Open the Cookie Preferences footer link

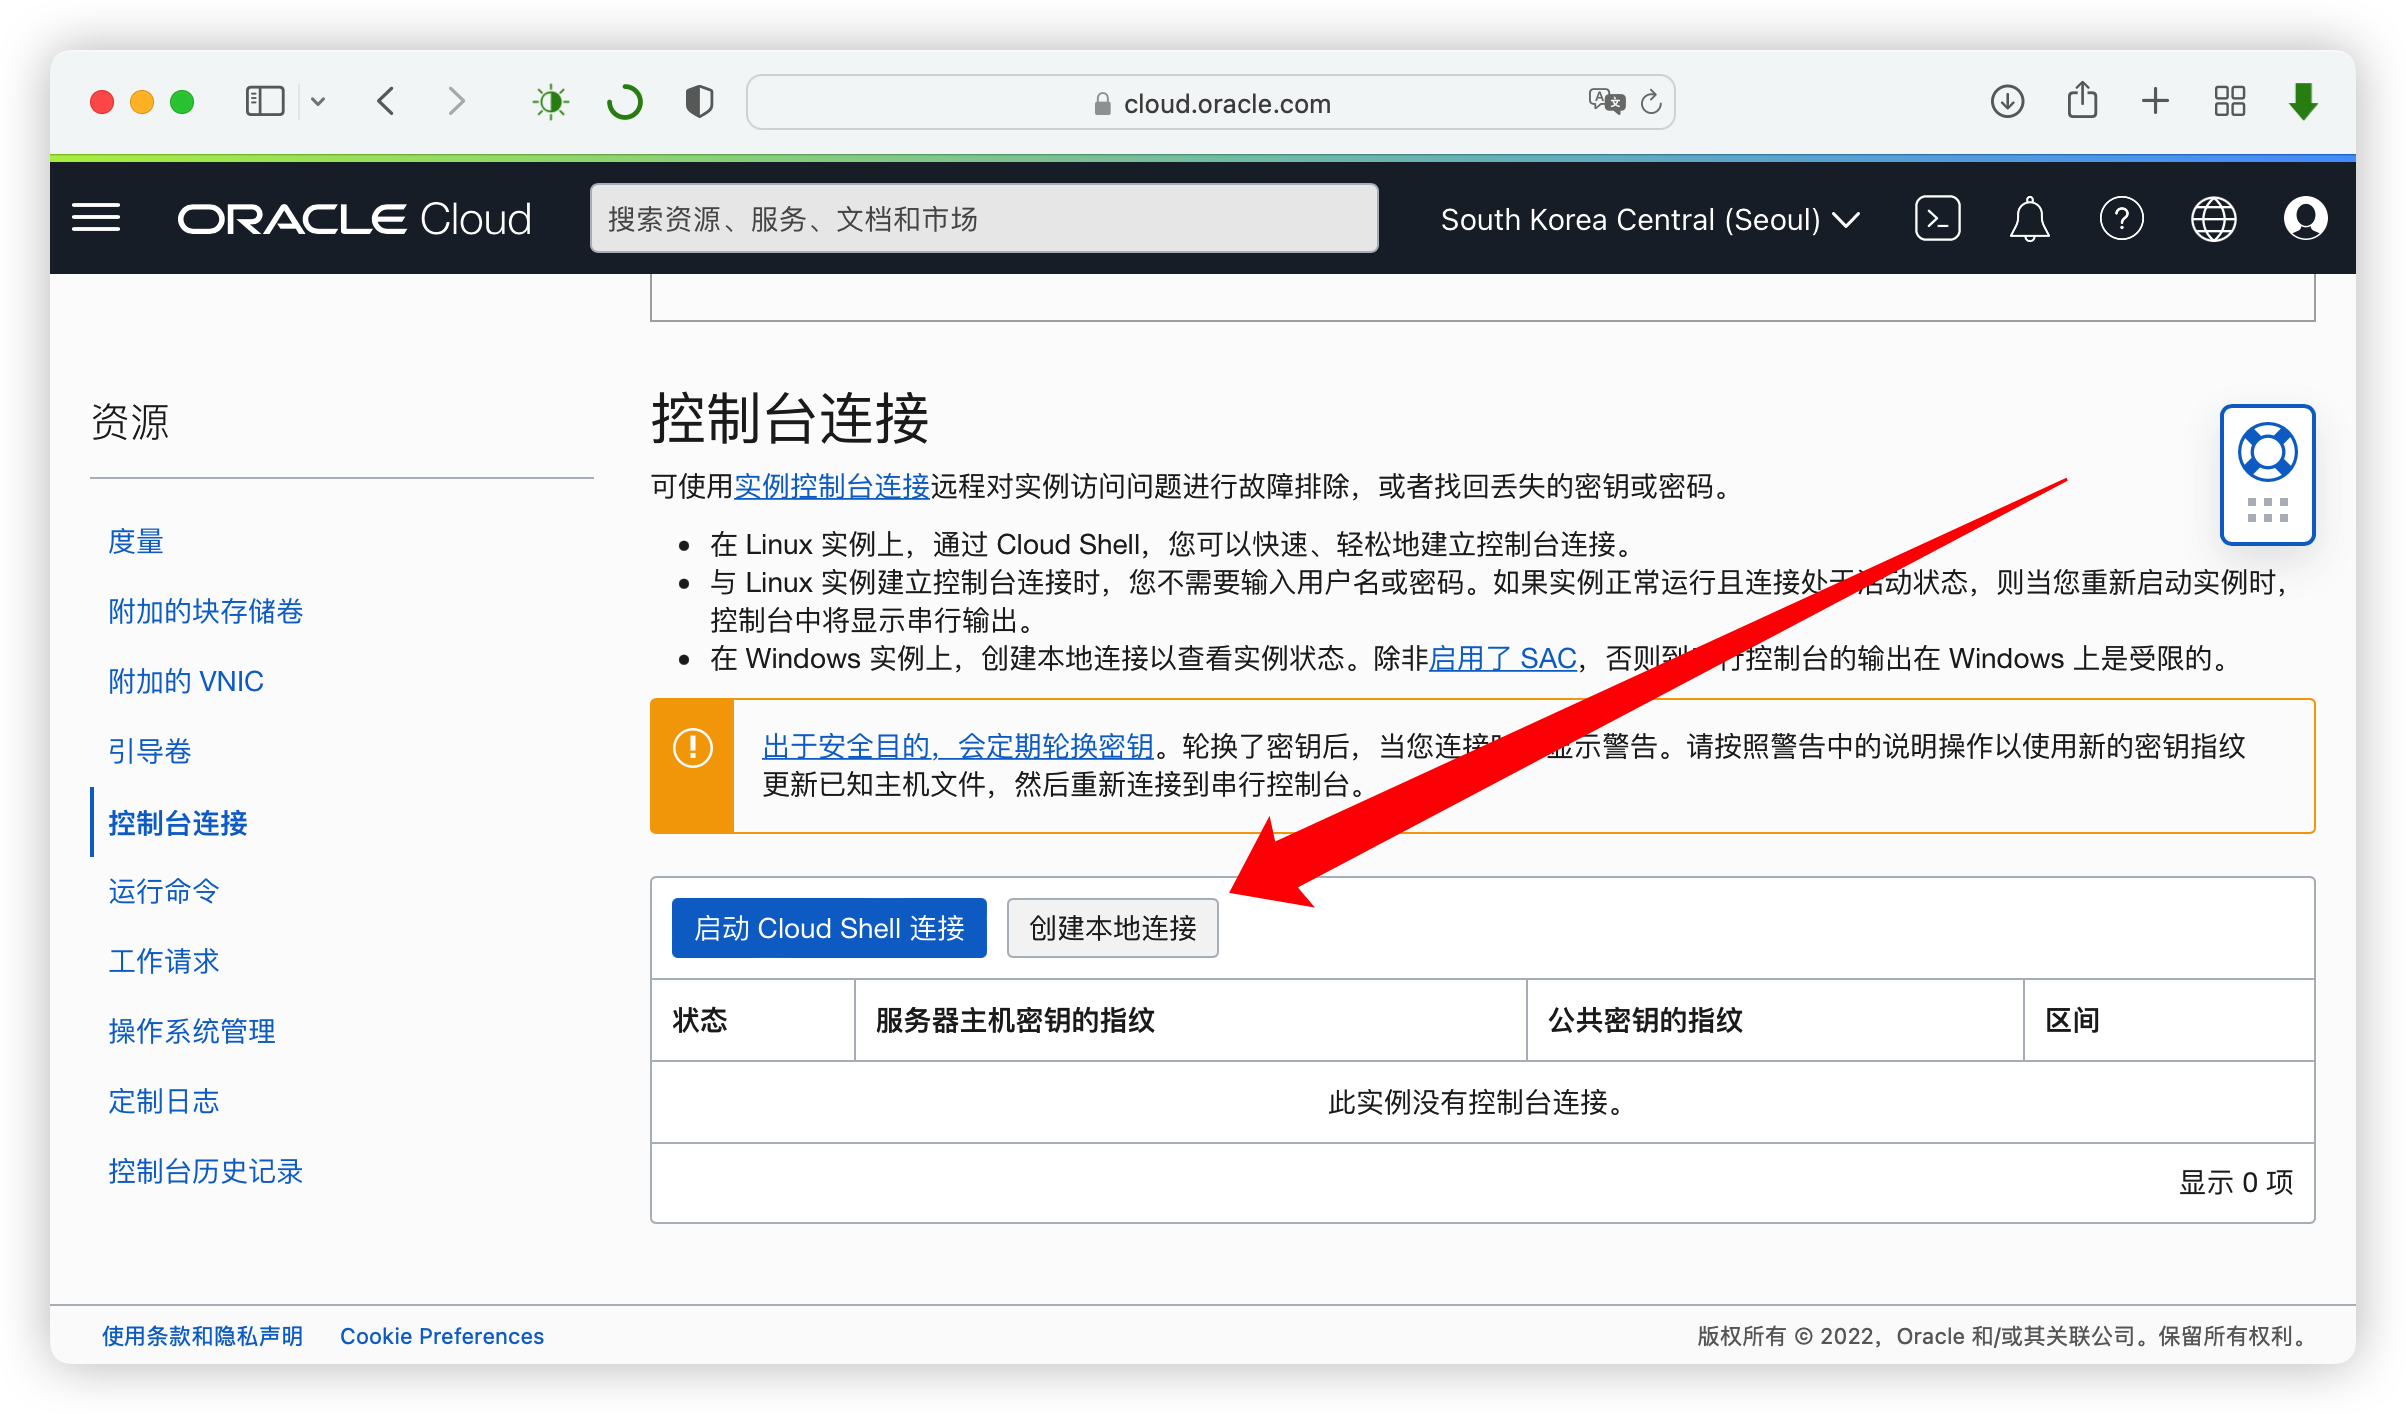point(442,1336)
